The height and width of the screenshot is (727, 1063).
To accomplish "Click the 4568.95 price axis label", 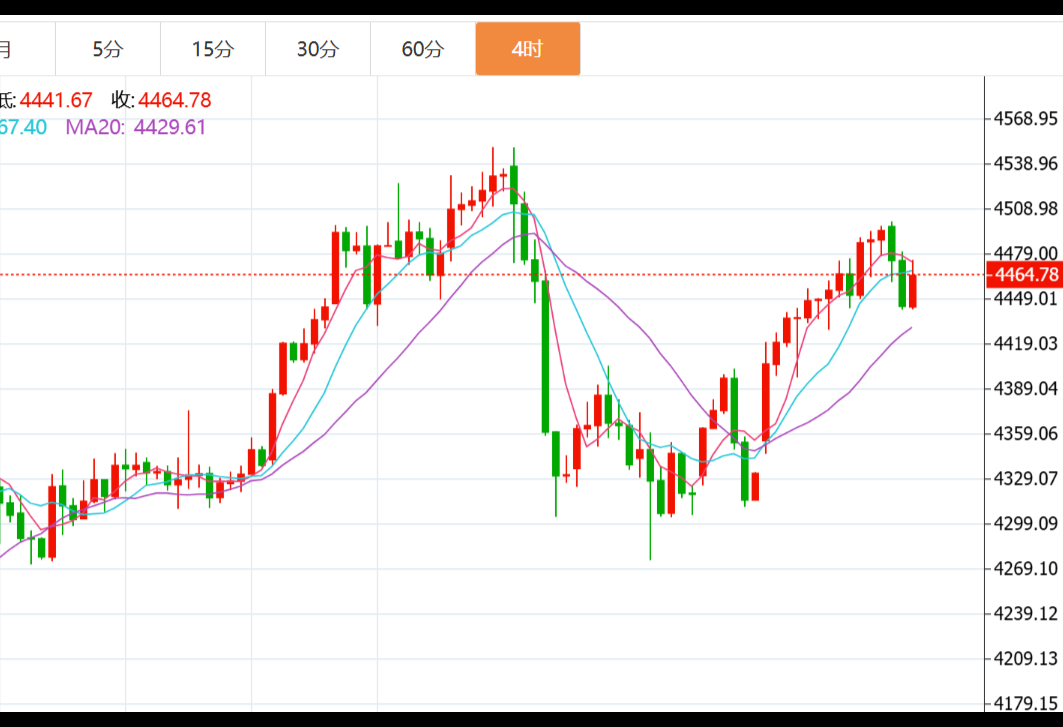I will [x=1025, y=119].
